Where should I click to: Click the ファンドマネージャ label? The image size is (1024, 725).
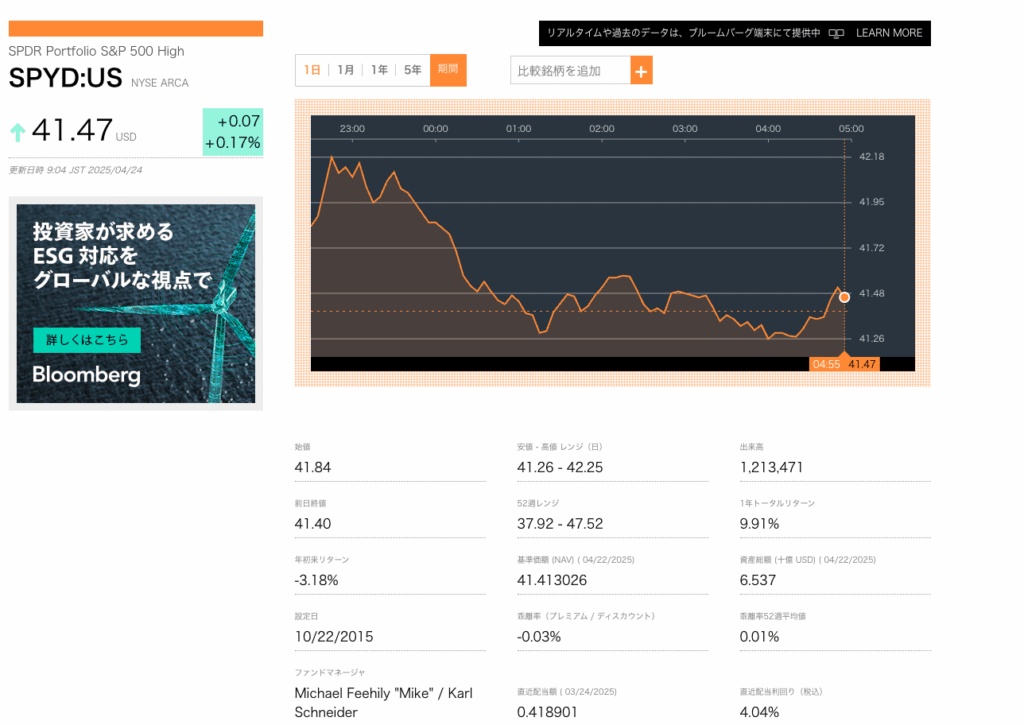330,672
